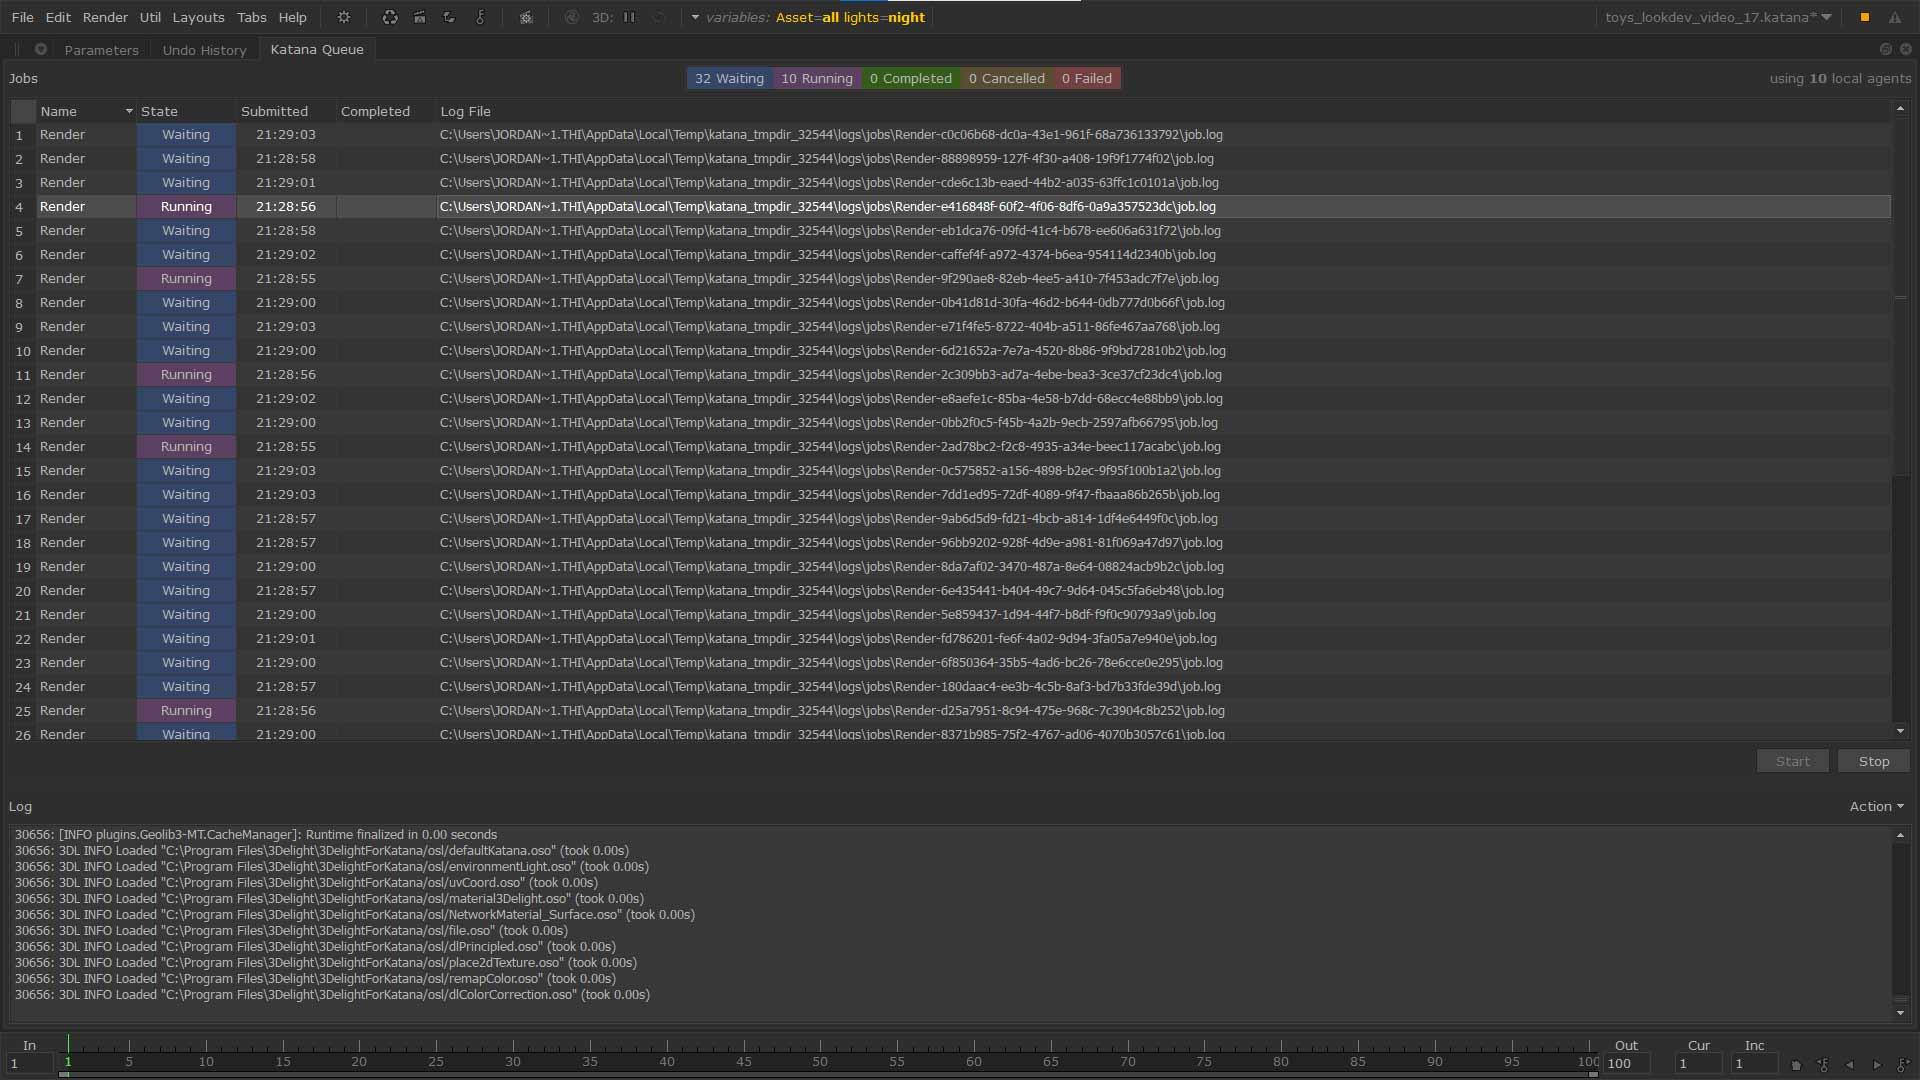Open the Name column sort dropdown
Viewport: 1920px width, 1080px height.
[x=129, y=111]
